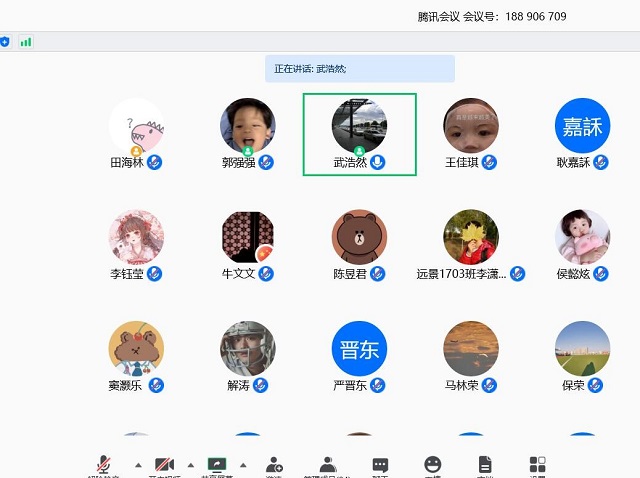Click the name label 马林荣
This screenshot has width=640, height=478.
coord(462,385)
